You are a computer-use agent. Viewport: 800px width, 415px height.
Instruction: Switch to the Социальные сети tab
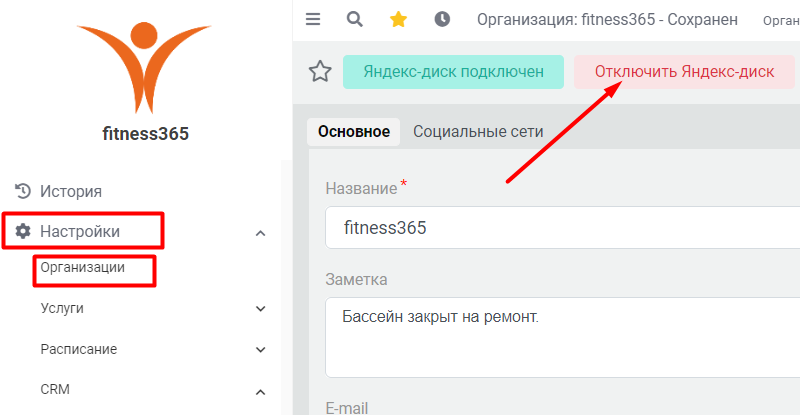(x=478, y=132)
